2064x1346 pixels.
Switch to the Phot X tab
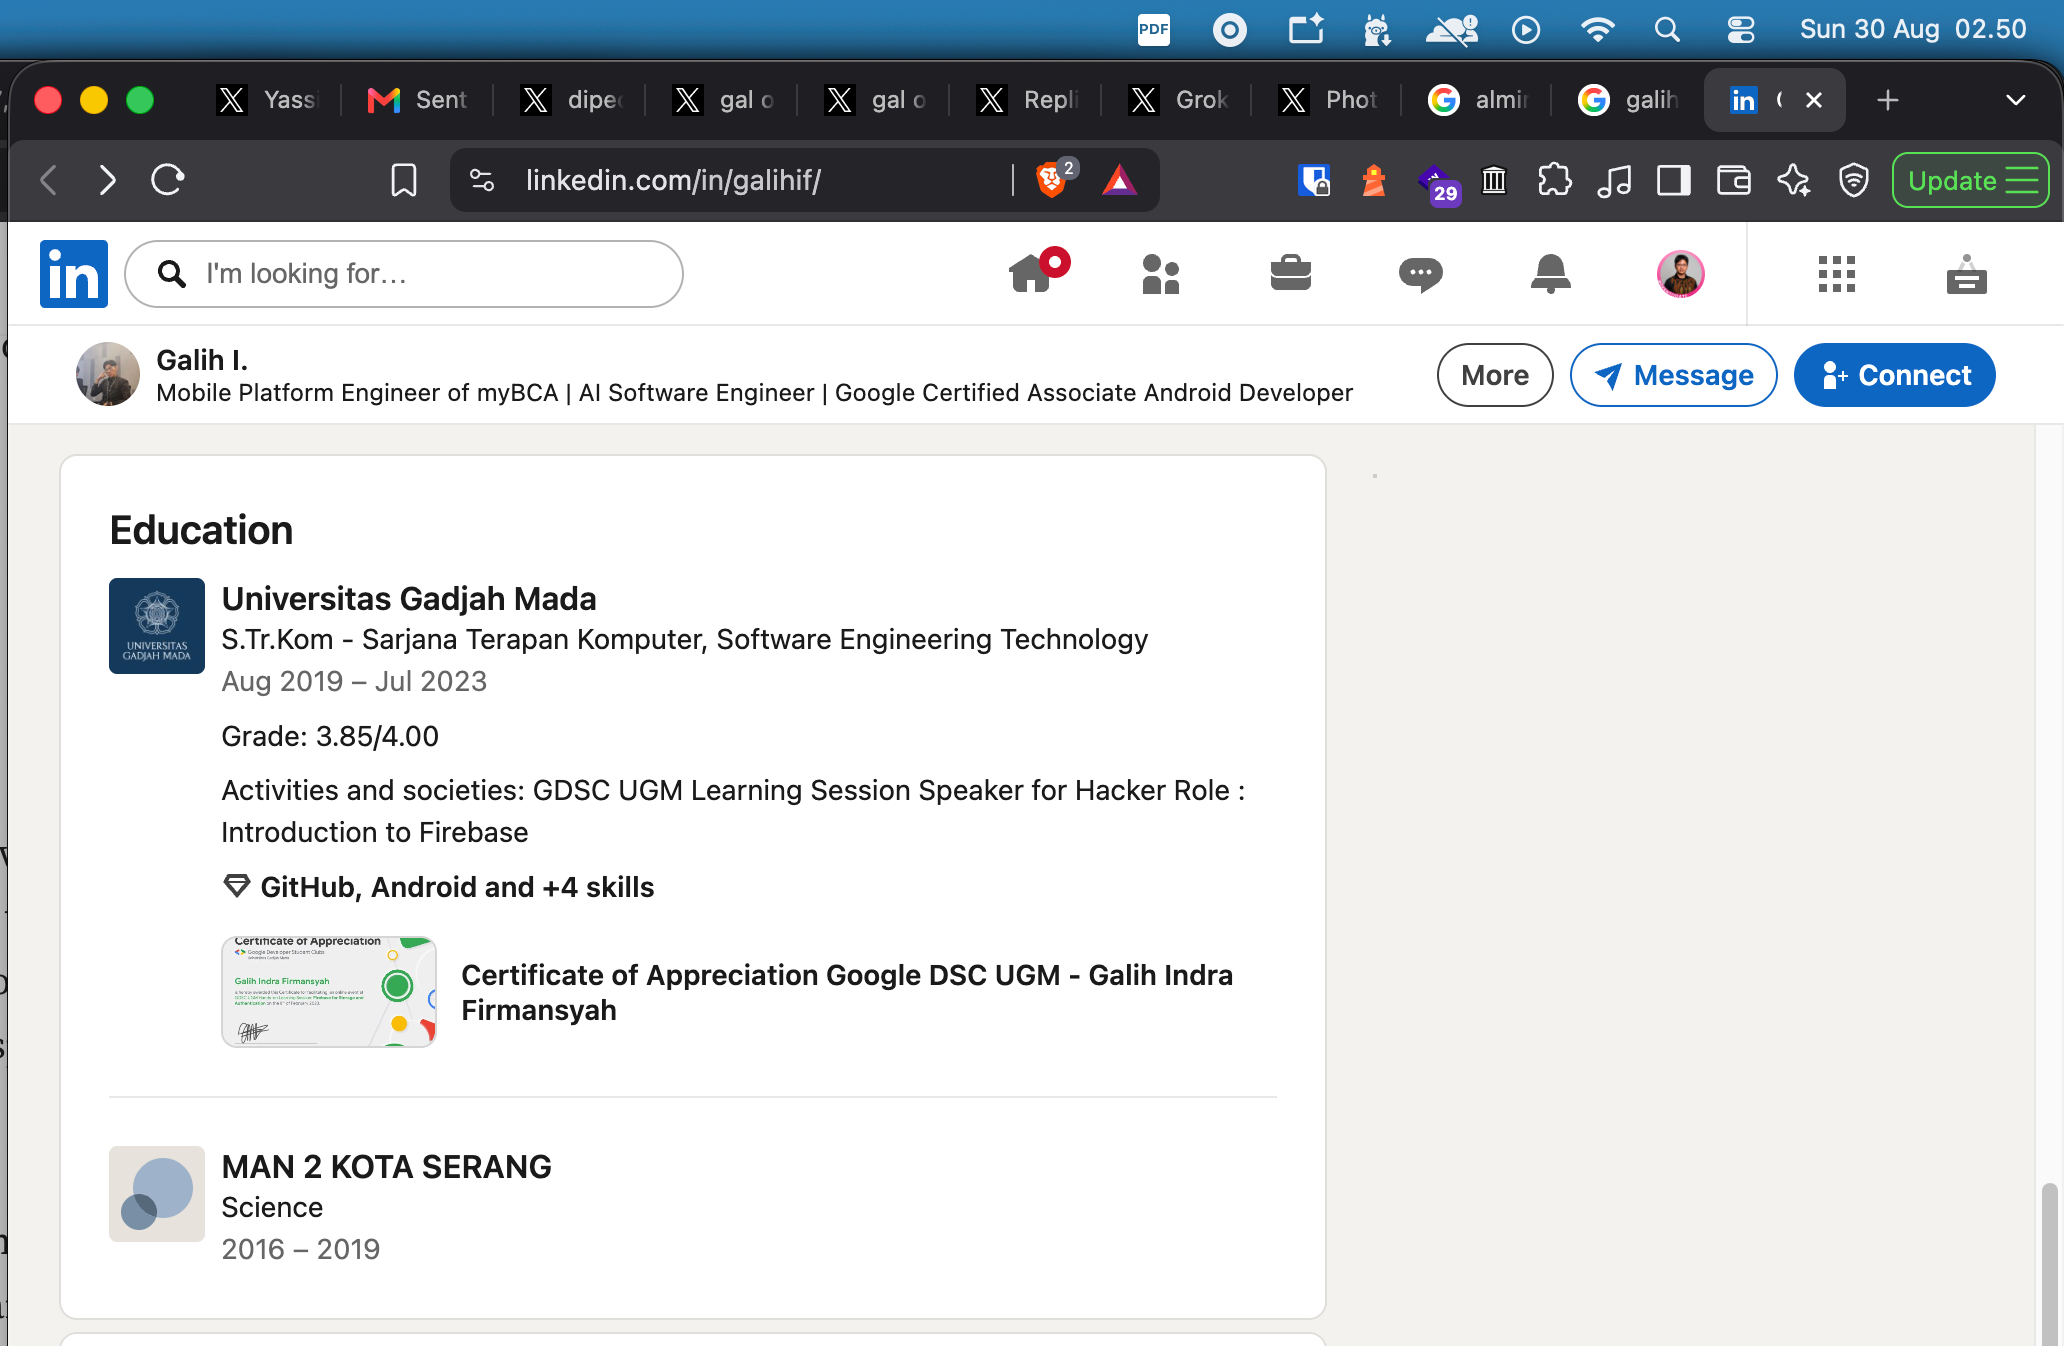1328,100
